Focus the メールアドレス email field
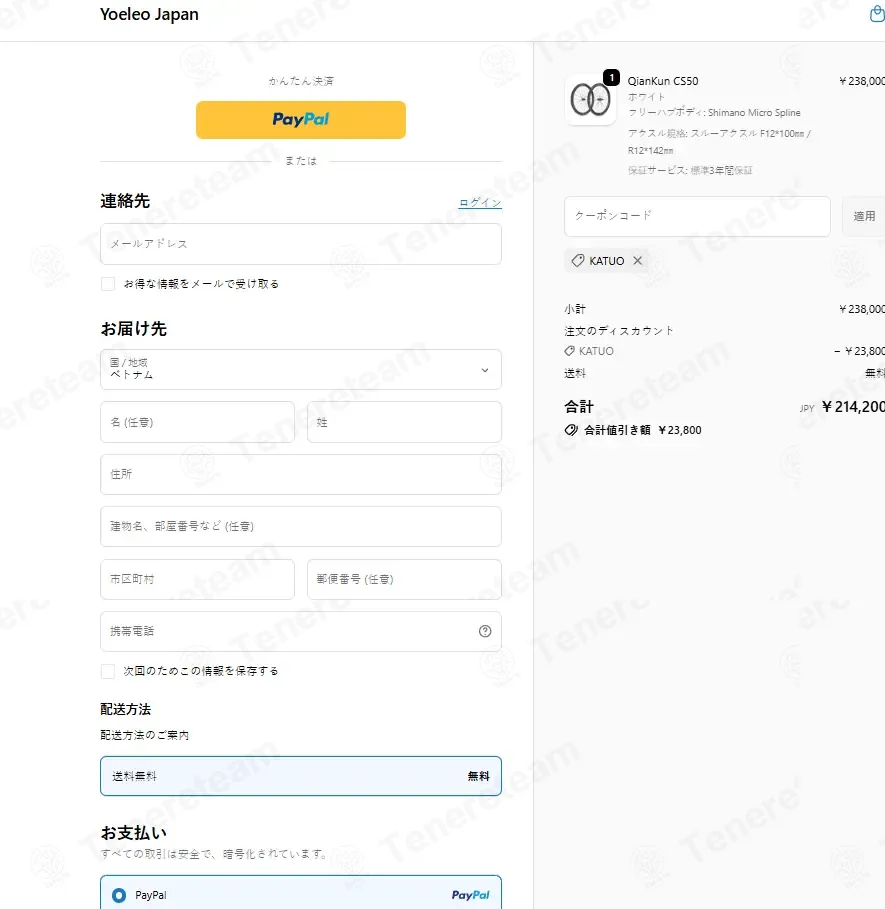The image size is (885, 909). [301, 244]
